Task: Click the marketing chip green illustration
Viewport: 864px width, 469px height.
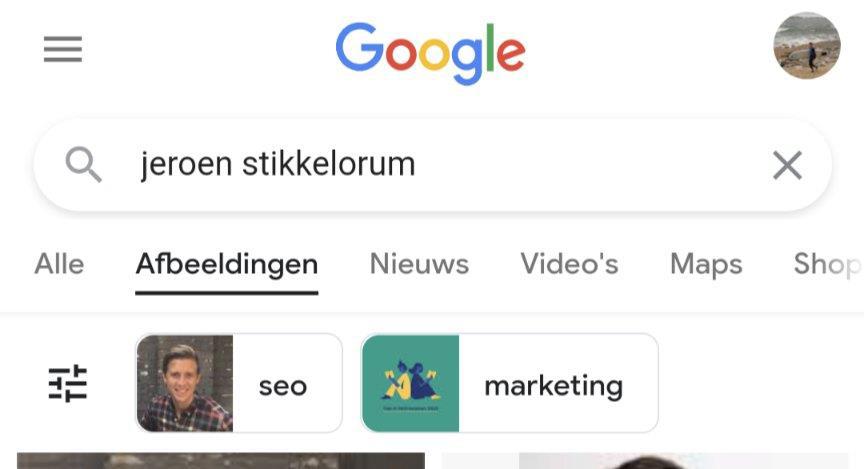Action: click(411, 383)
